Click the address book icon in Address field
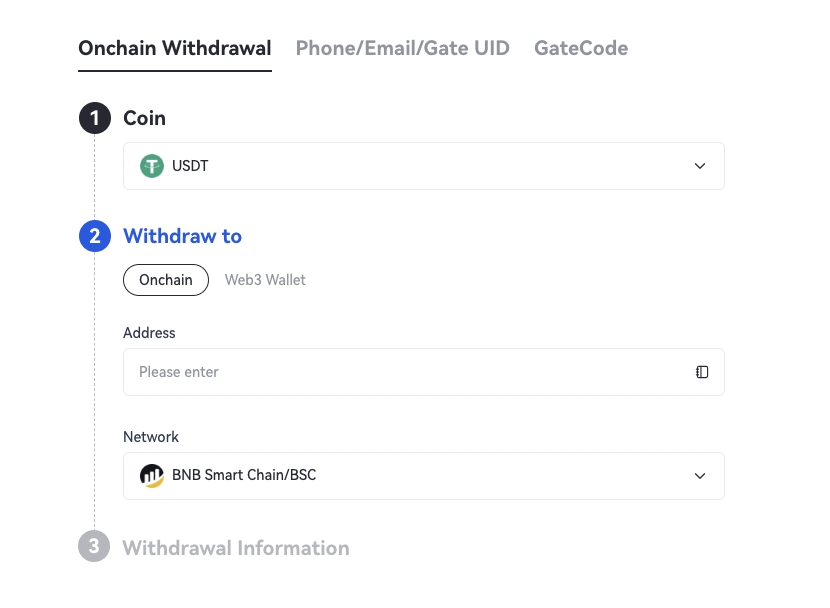 pos(702,372)
